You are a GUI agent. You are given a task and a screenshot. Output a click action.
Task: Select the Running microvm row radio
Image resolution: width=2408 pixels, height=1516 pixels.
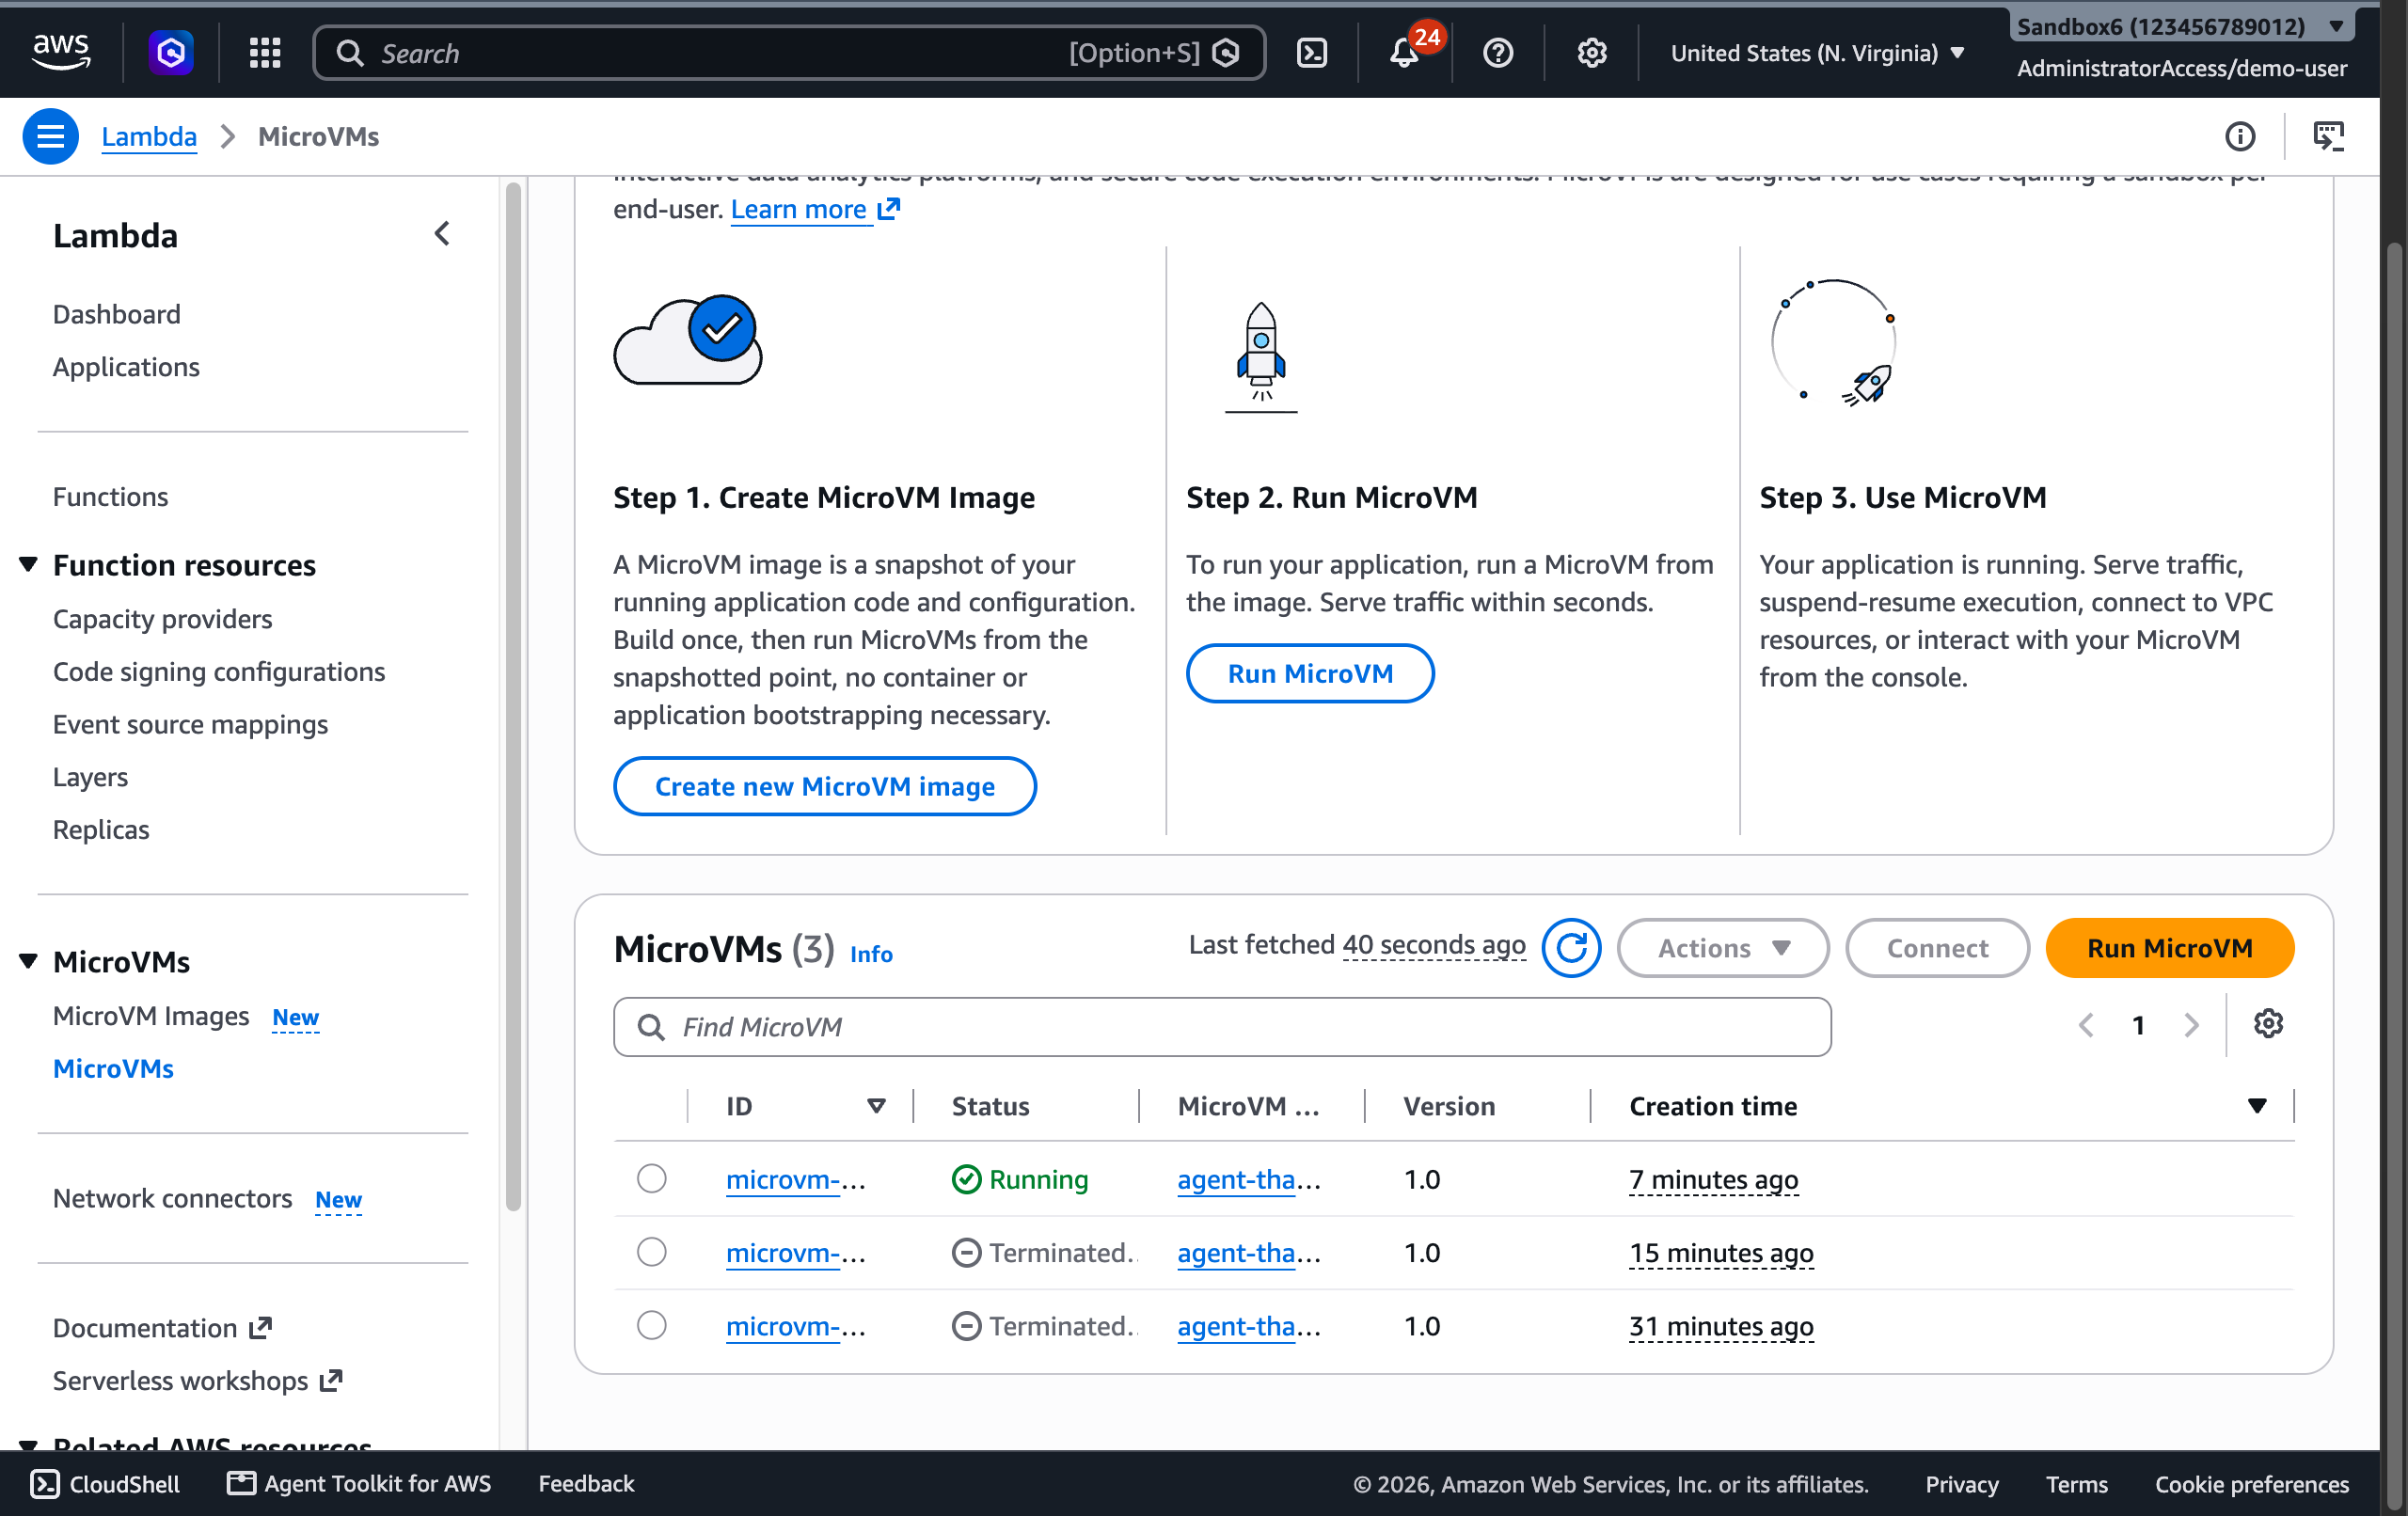[x=652, y=1179]
